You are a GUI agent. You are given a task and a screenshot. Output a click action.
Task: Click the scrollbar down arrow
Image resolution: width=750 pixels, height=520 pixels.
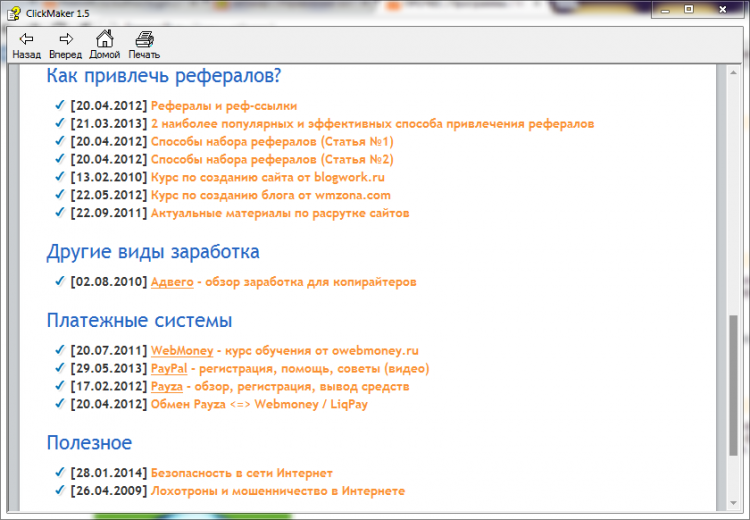pos(733,503)
